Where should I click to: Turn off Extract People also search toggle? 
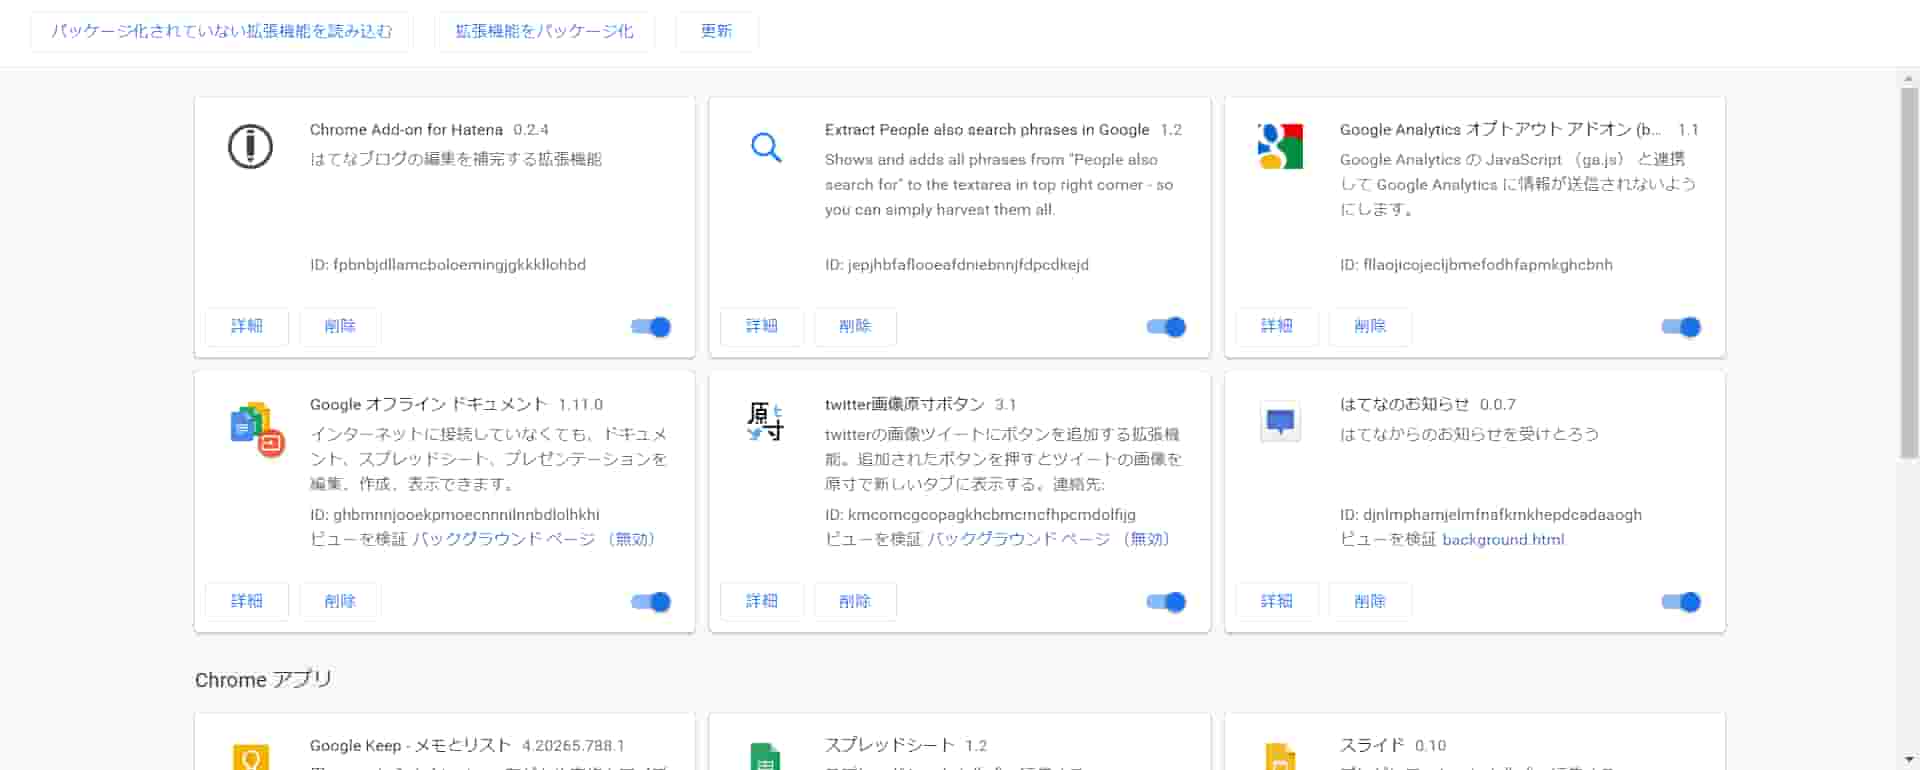tap(1166, 327)
